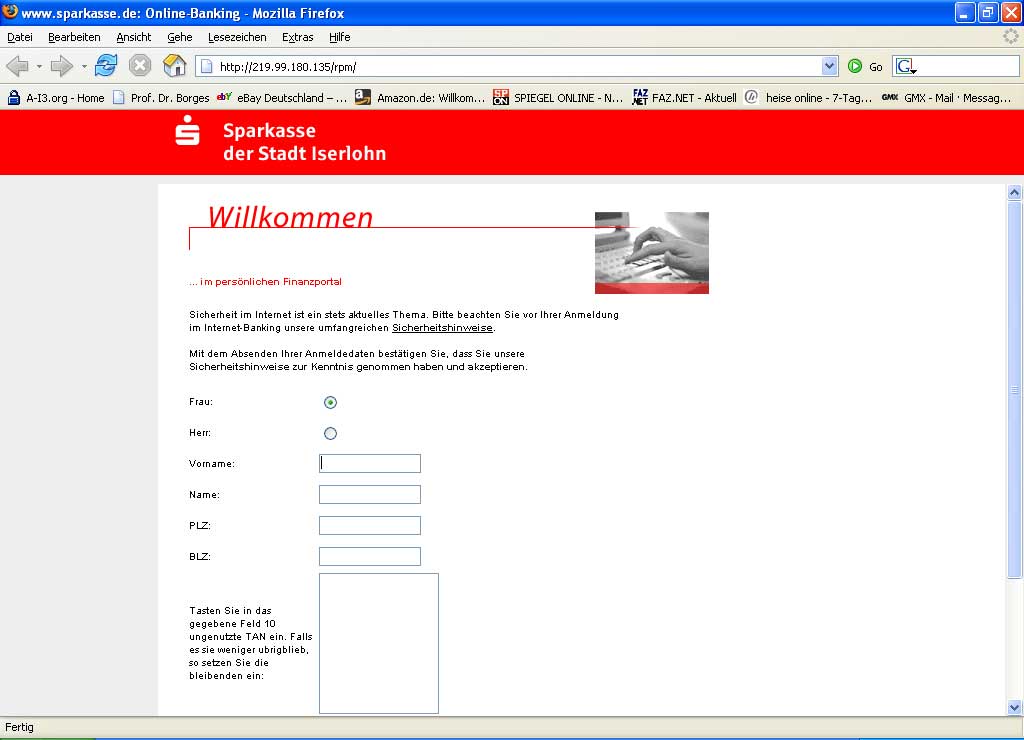Click the page scrollbar down arrow
The height and width of the screenshot is (740, 1024).
pos(1014,707)
